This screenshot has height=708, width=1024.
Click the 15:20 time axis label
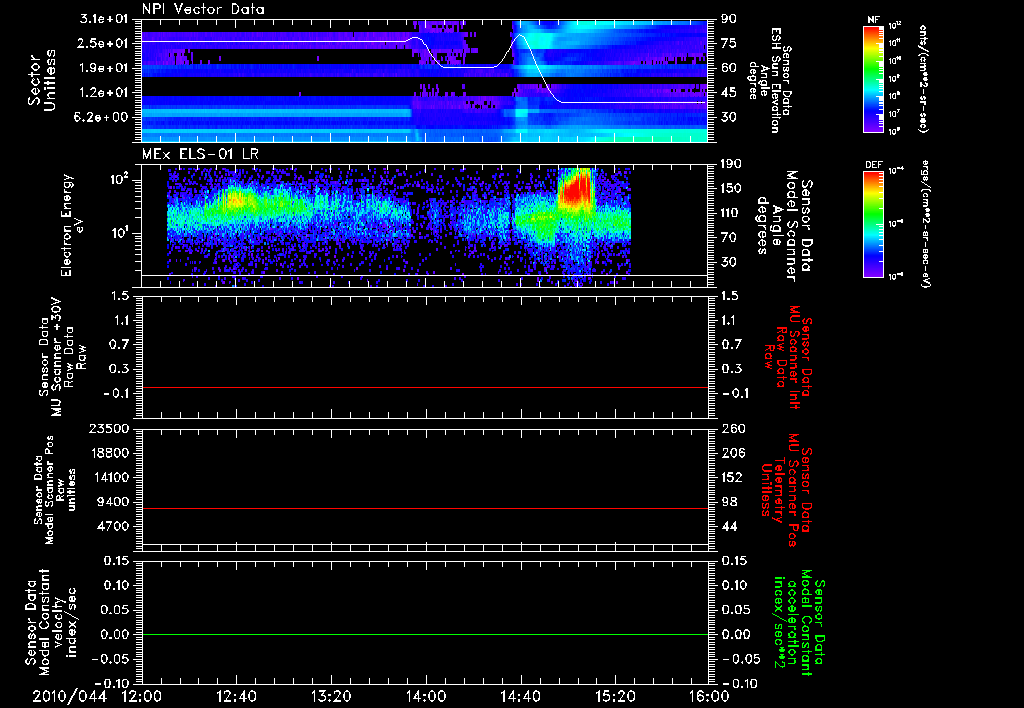tap(615, 696)
